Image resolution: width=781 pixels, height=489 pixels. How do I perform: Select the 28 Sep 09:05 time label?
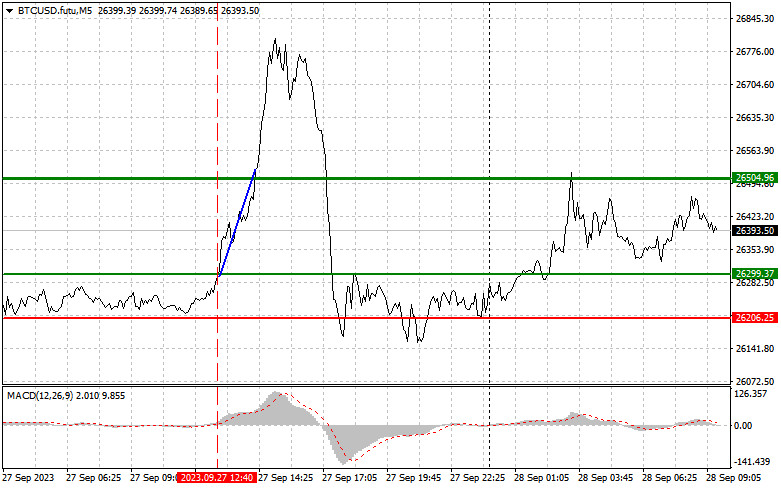point(733,478)
